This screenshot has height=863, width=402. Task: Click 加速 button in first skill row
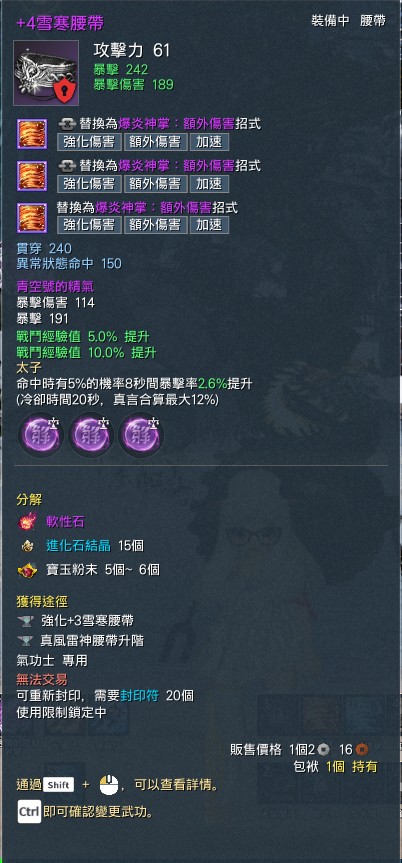(x=209, y=141)
